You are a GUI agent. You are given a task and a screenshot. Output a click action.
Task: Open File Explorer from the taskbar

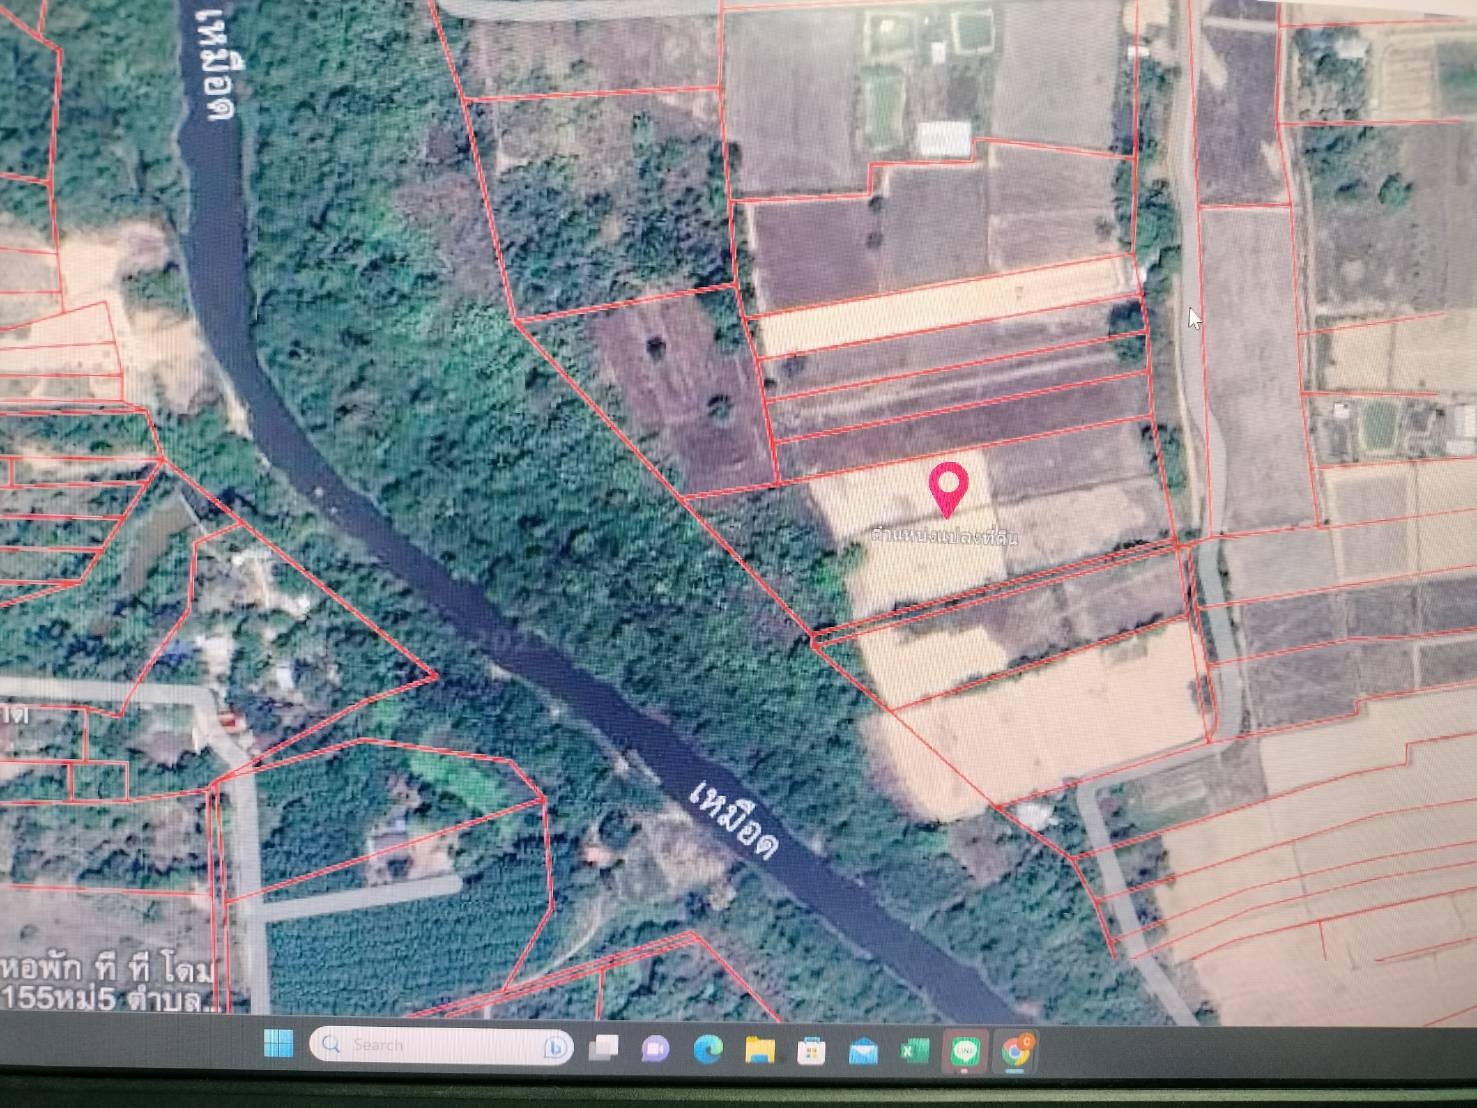pos(760,1050)
